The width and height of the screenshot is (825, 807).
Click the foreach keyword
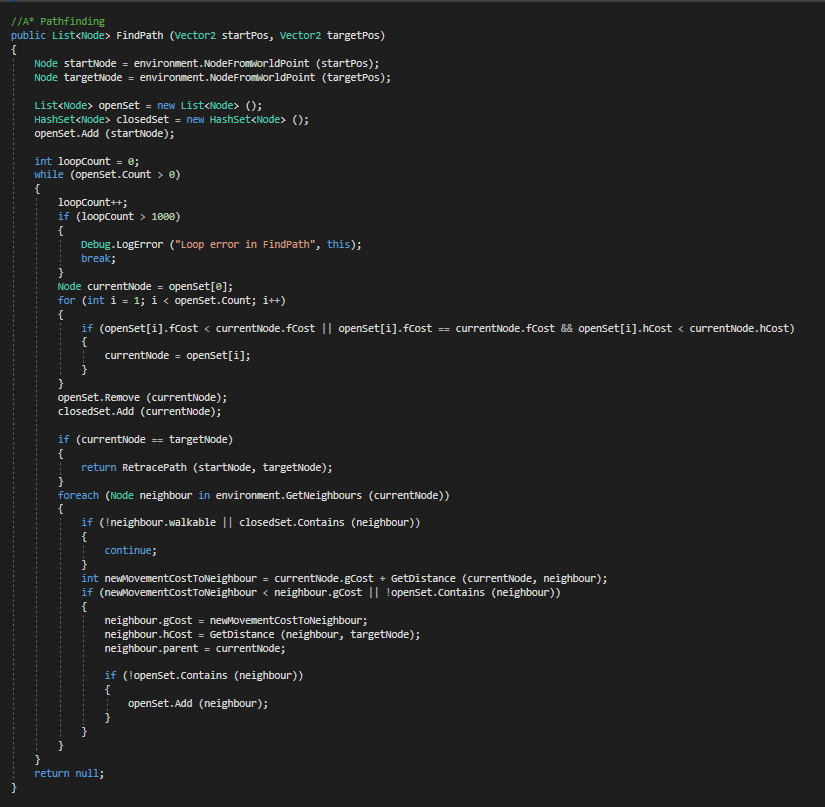pos(78,495)
